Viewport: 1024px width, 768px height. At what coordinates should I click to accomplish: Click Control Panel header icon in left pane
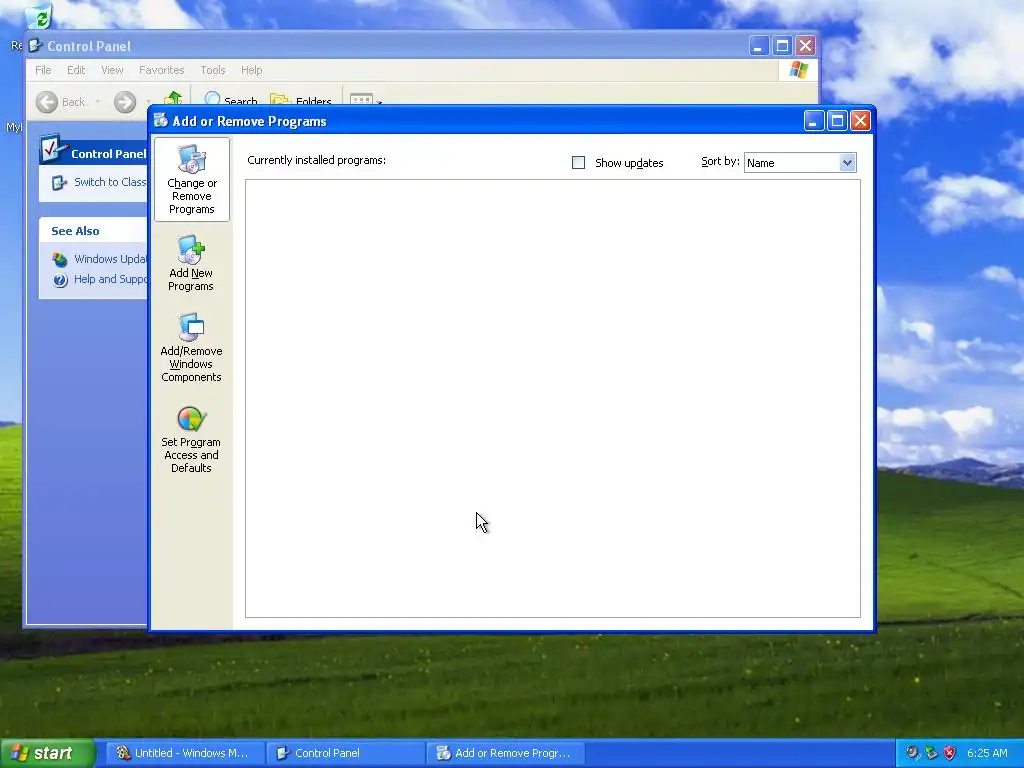[54, 150]
